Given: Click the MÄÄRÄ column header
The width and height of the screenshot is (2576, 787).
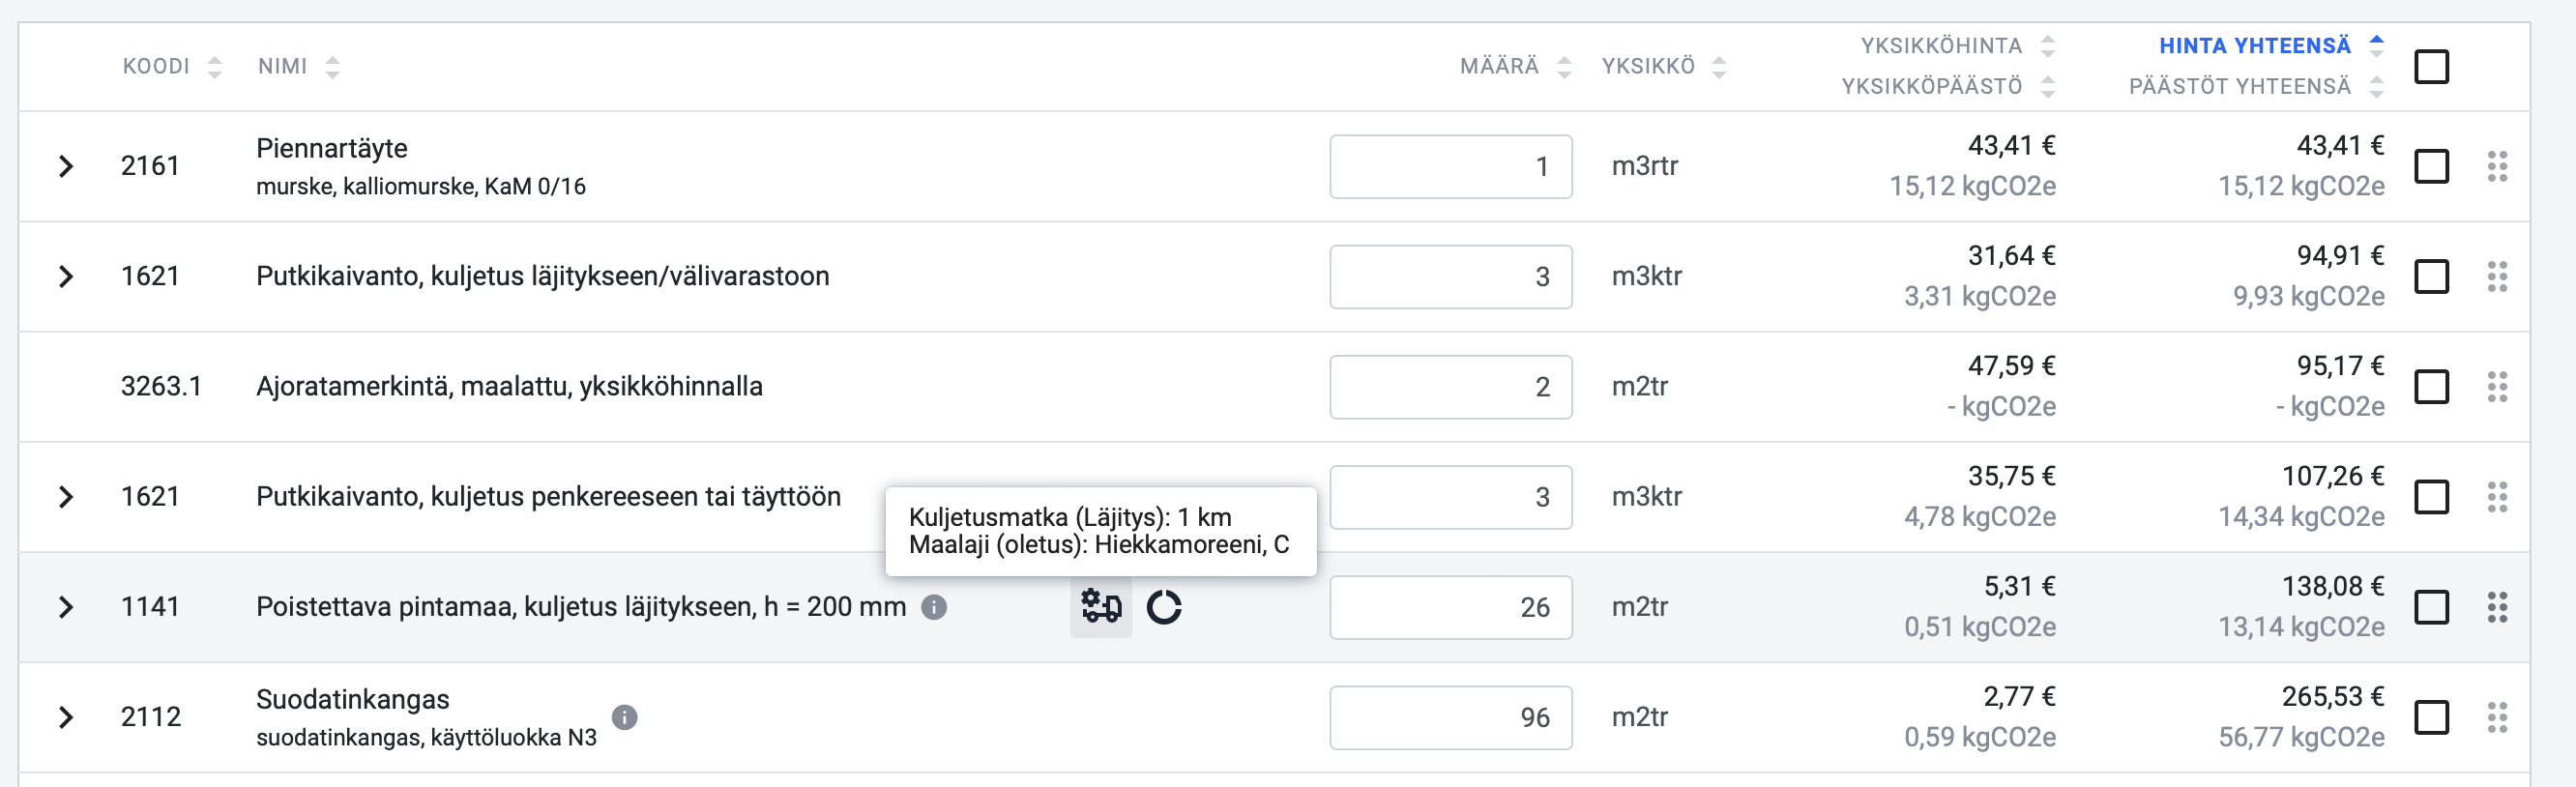Looking at the screenshot, I should point(1499,67).
